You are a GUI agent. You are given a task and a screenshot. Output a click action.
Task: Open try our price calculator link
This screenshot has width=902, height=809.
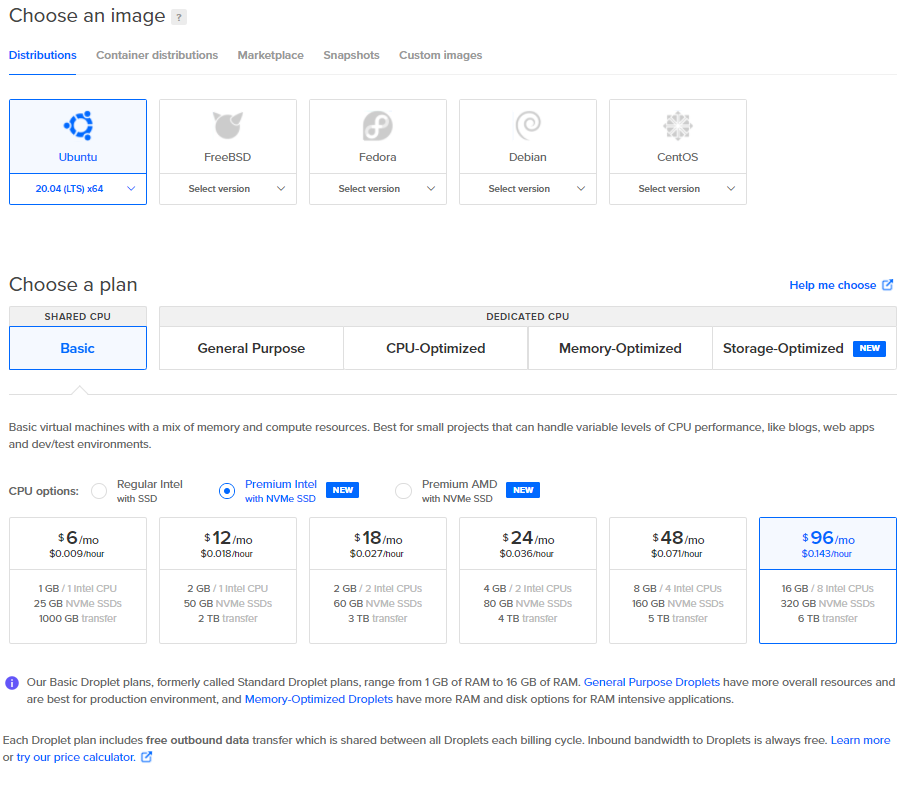(x=76, y=757)
